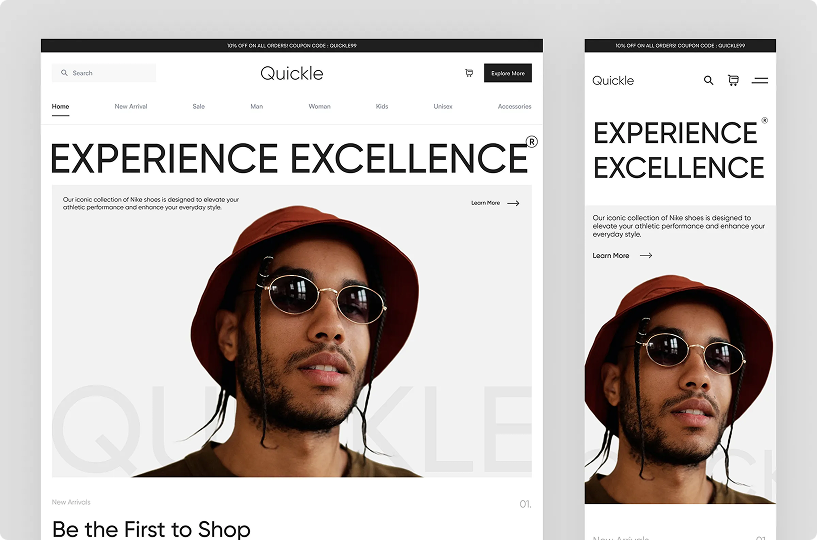The width and height of the screenshot is (817, 540).
Task: Click the mobile Learn More link text
Action: click(x=611, y=255)
